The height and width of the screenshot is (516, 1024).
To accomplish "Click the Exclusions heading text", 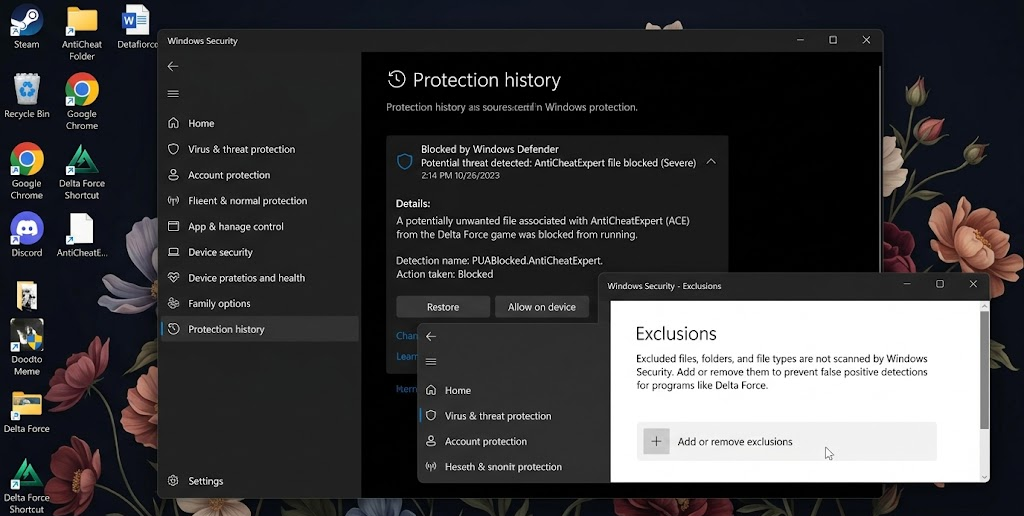I will 676,334.
